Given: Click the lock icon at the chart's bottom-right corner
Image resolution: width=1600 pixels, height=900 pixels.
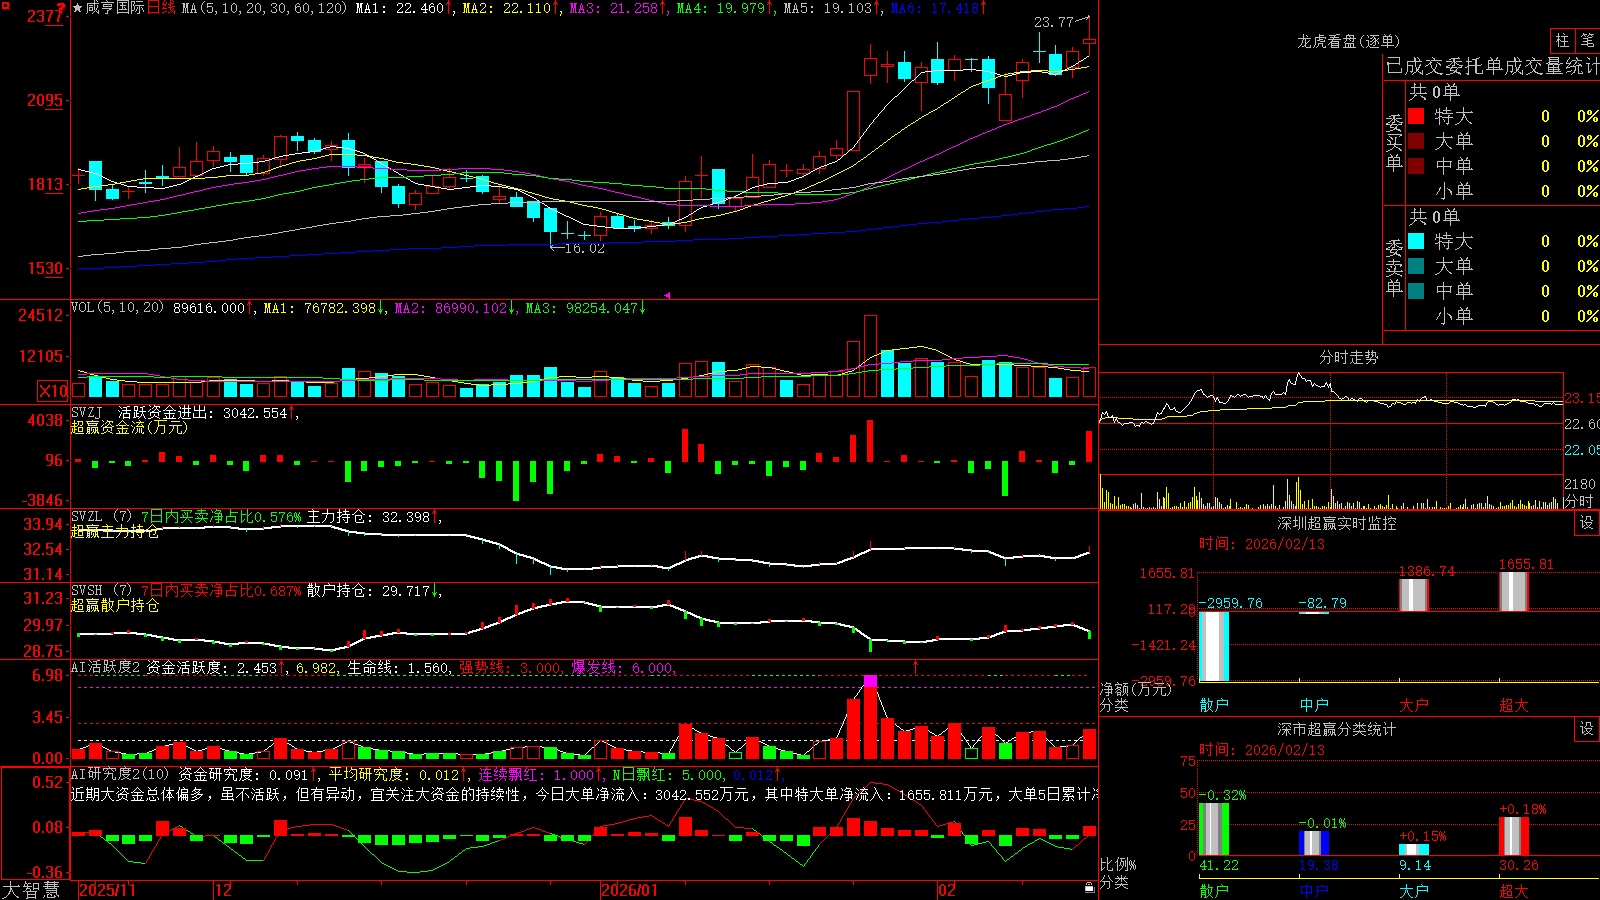Looking at the screenshot, I should [1089, 888].
